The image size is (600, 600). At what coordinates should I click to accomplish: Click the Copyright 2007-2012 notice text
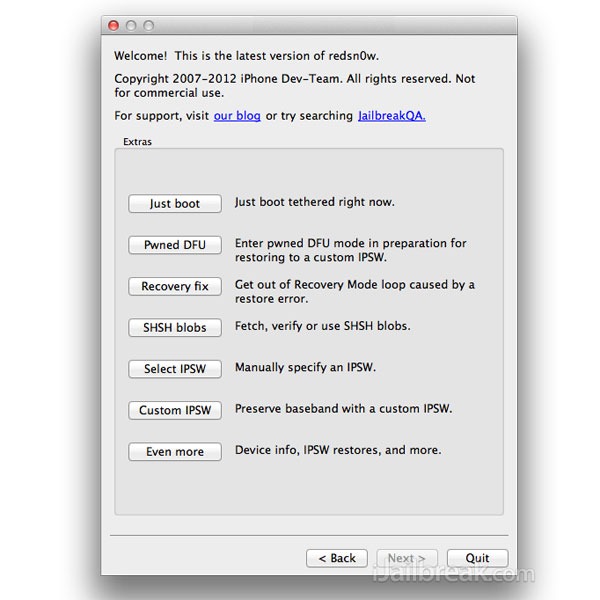pyautogui.click(x=295, y=85)
